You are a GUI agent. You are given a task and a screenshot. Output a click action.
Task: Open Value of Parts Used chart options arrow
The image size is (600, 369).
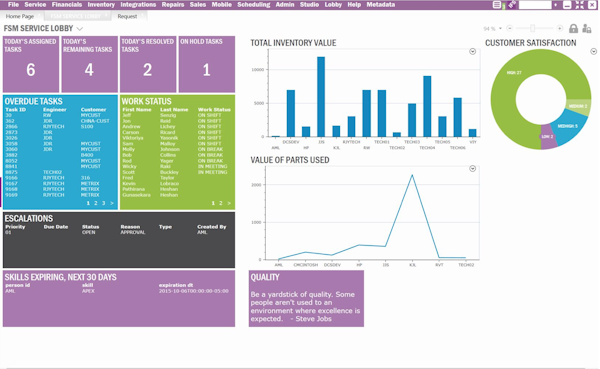(473, 169)
